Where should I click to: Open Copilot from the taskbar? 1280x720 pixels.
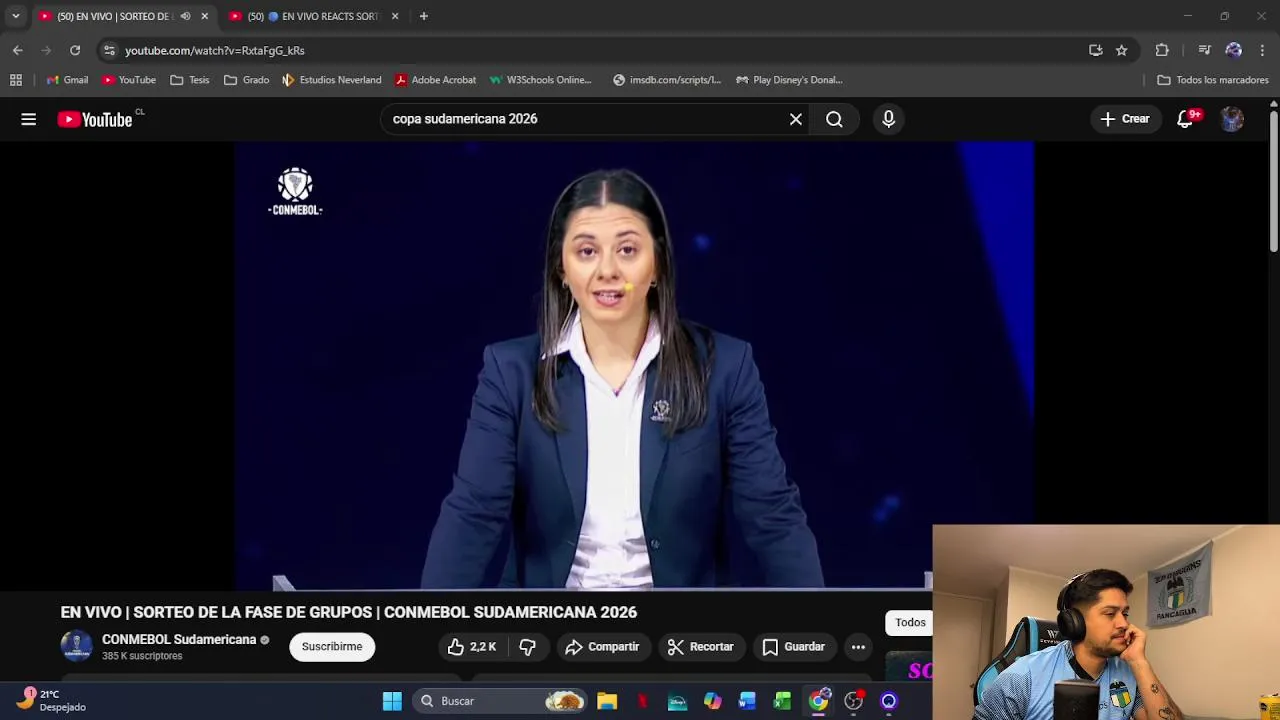click(712, 701)
